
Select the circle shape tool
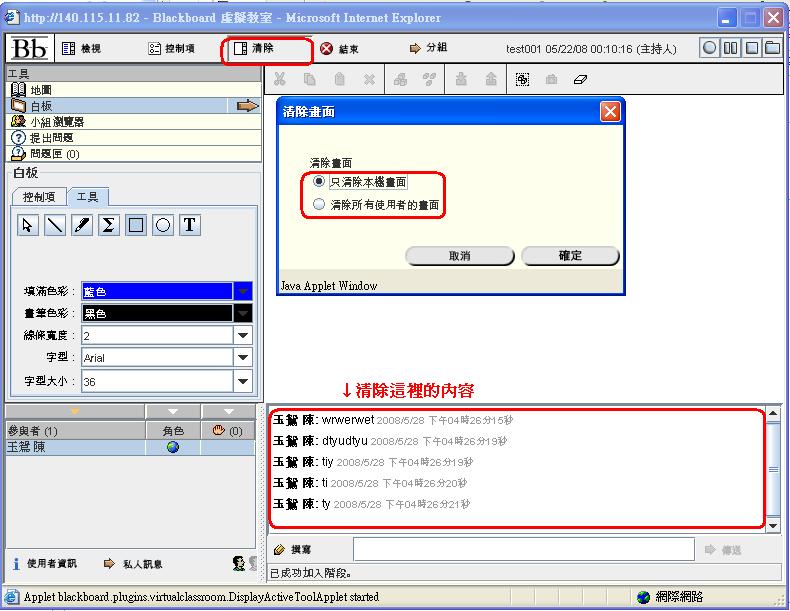point(163,225)
